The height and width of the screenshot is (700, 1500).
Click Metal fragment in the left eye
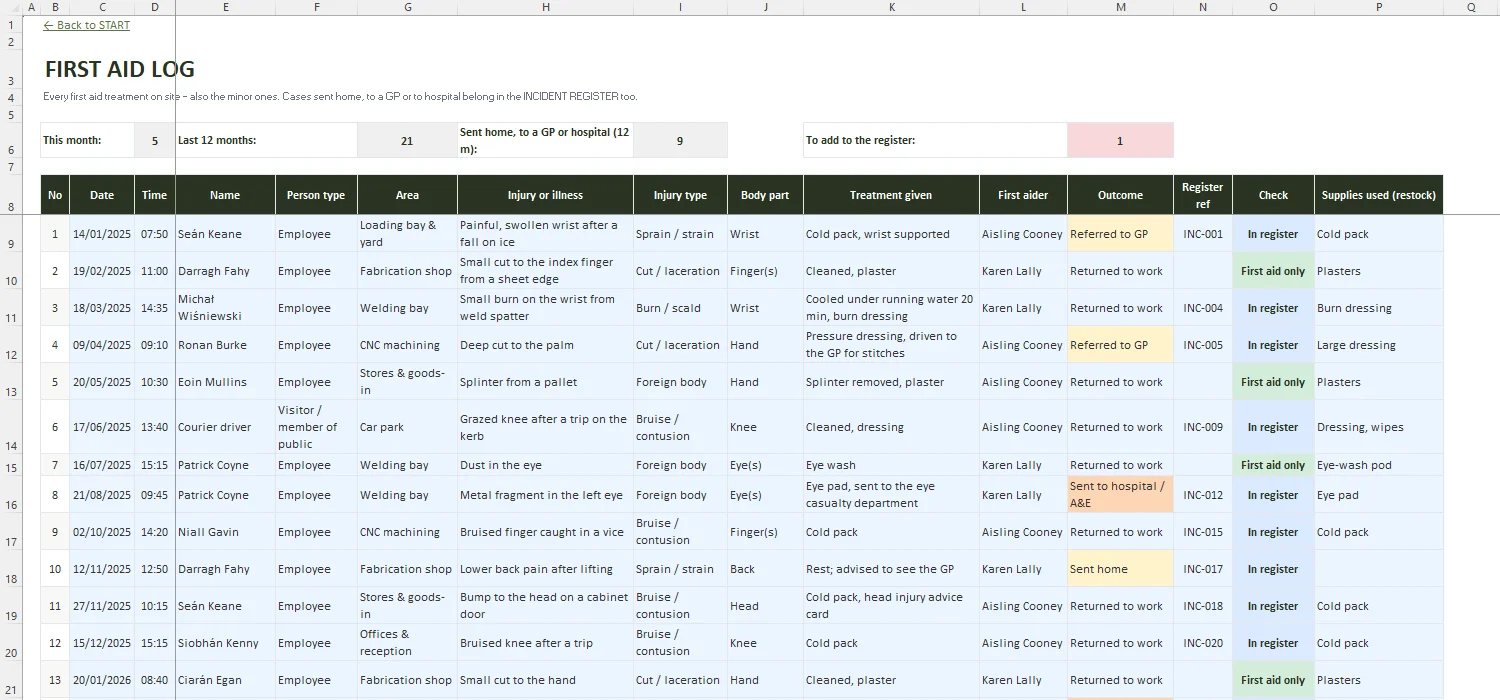click(x=545, y=495)
